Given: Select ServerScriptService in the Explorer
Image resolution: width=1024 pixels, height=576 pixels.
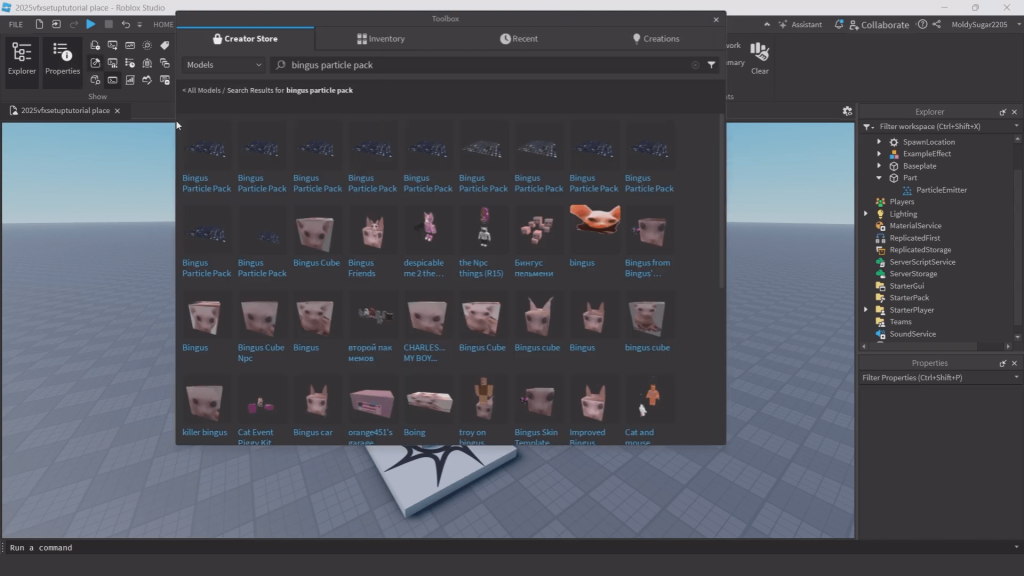Looking at the screenshot, I should click(922, 262).
